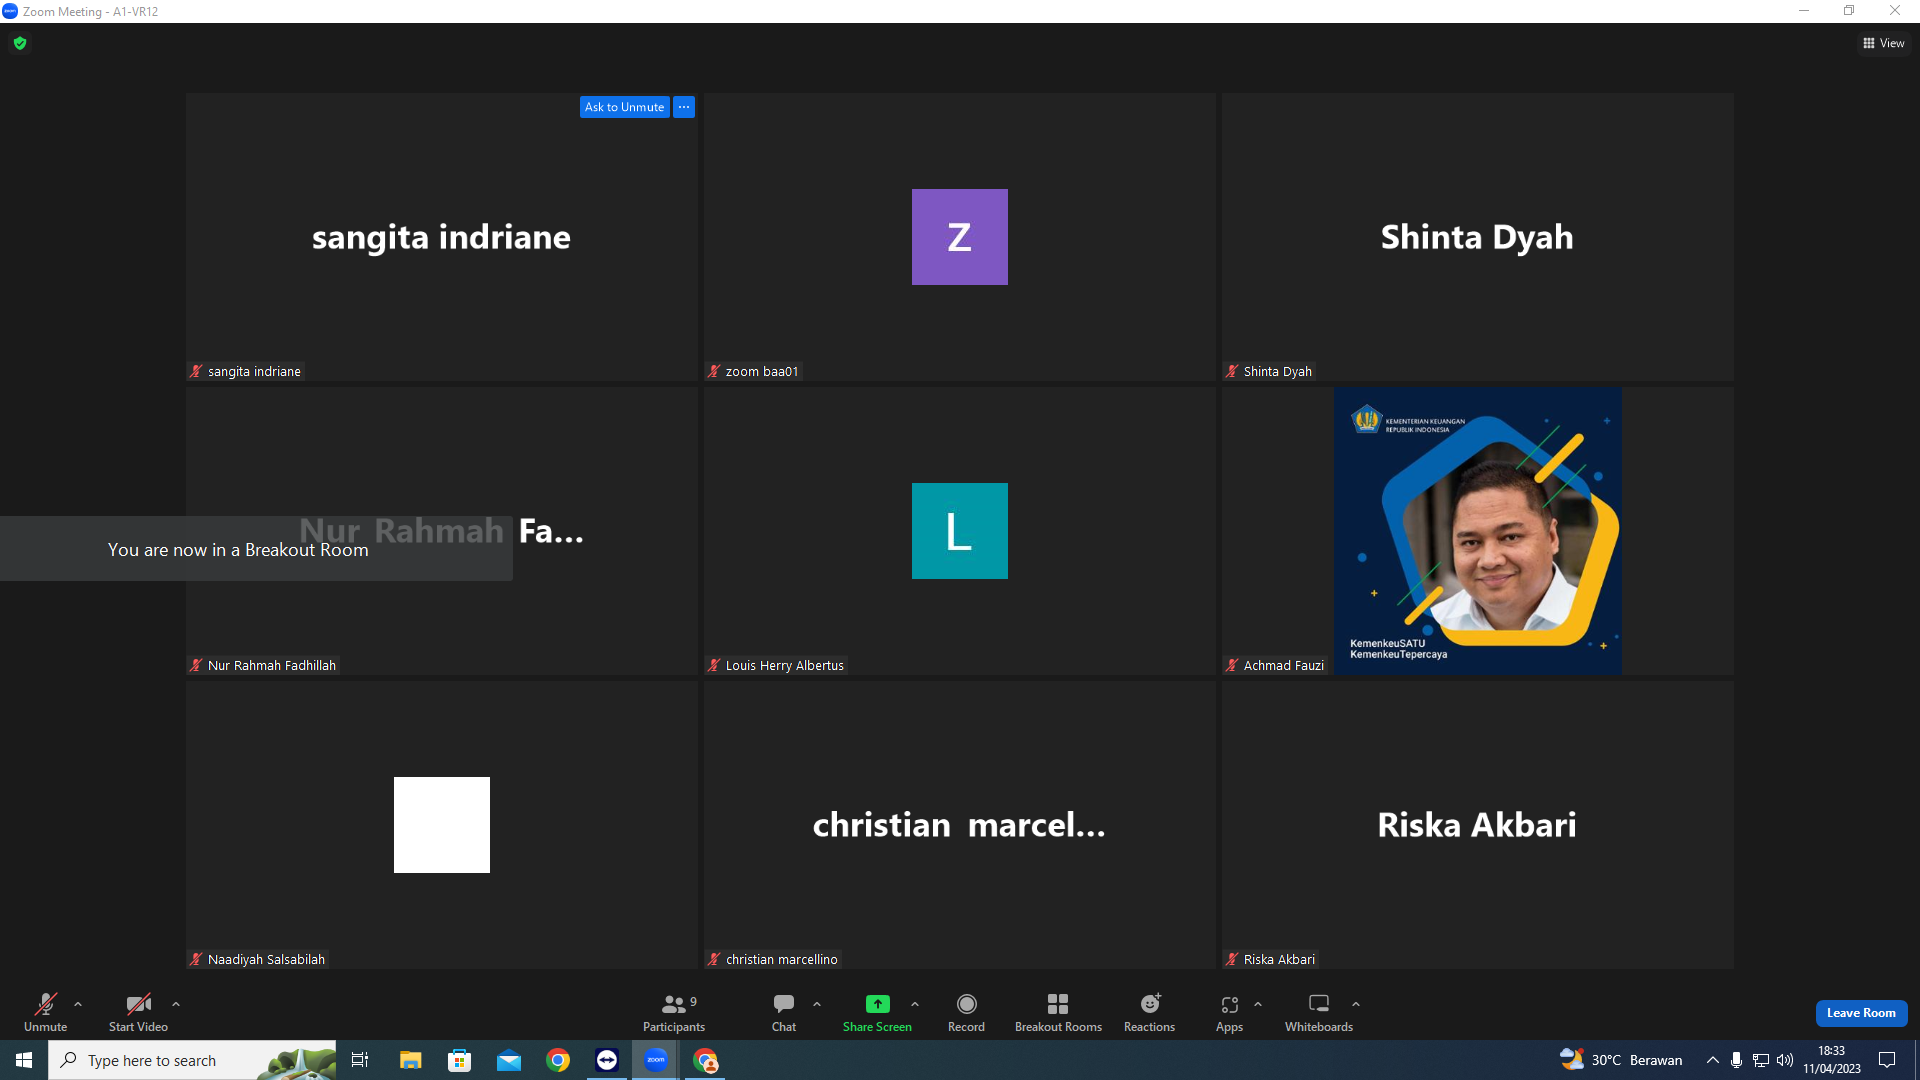Minimize the Zoom Meeting window
The width and height of the screenshot is (1920, 1080).
pos(1804,11)
